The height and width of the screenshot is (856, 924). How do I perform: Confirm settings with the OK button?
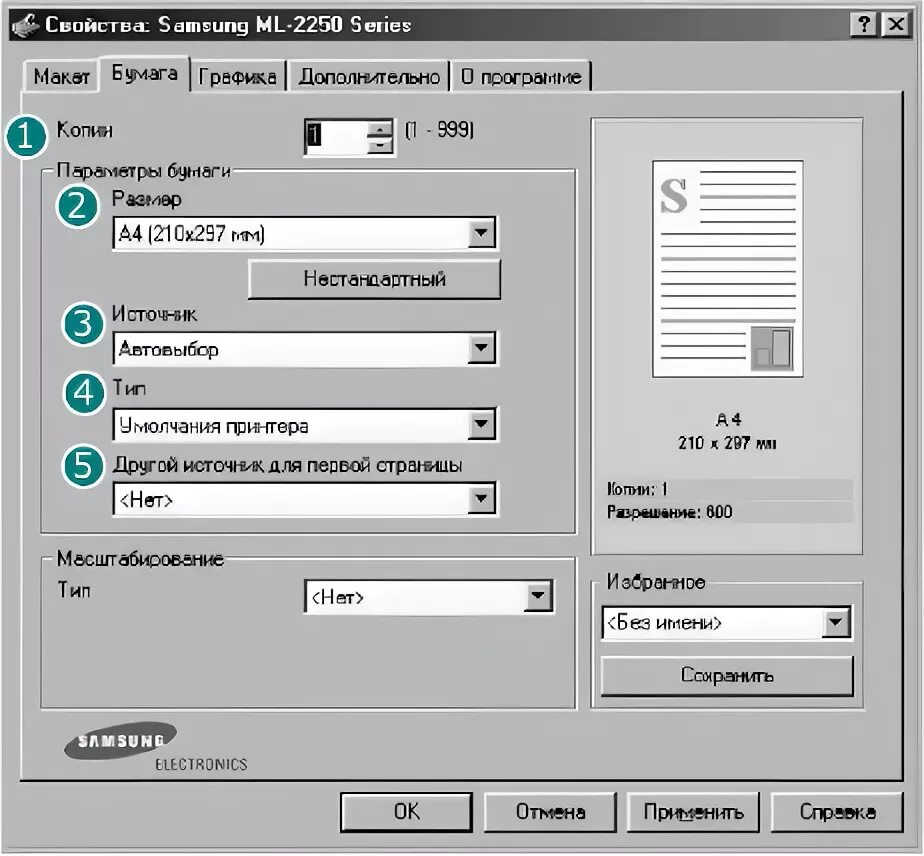click(407, 812)
